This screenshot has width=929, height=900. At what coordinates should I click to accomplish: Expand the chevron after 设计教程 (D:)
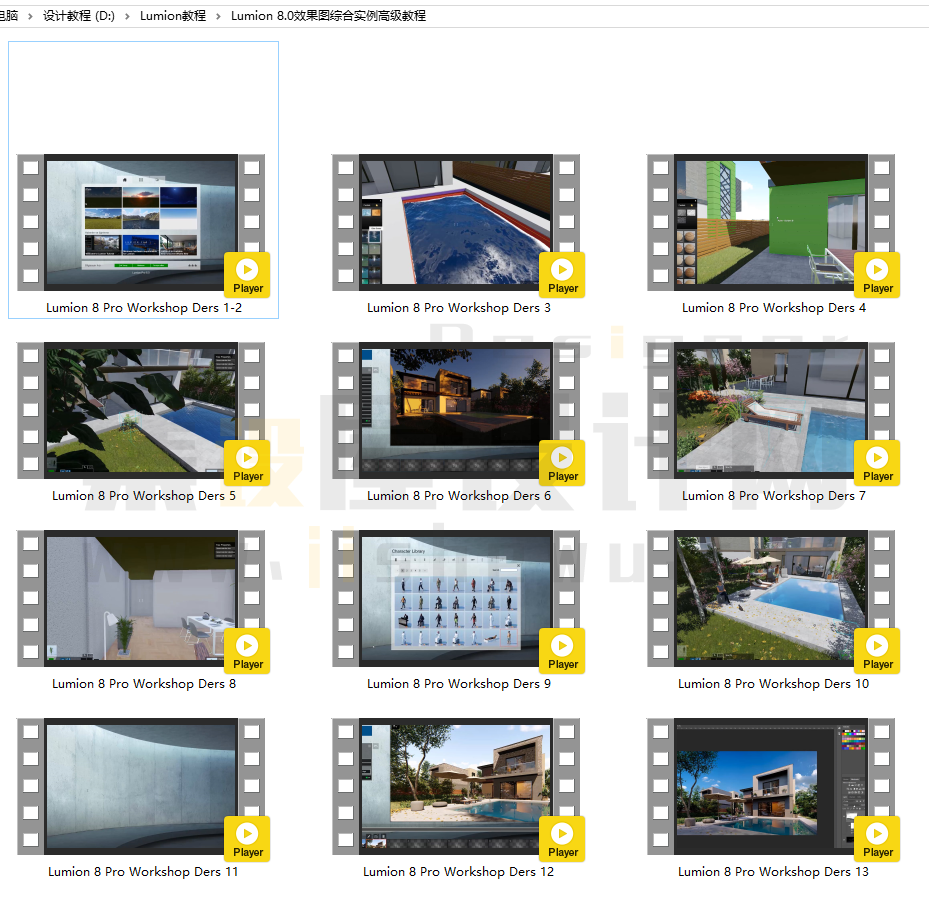pyautogui.click(x=127, y=17)
